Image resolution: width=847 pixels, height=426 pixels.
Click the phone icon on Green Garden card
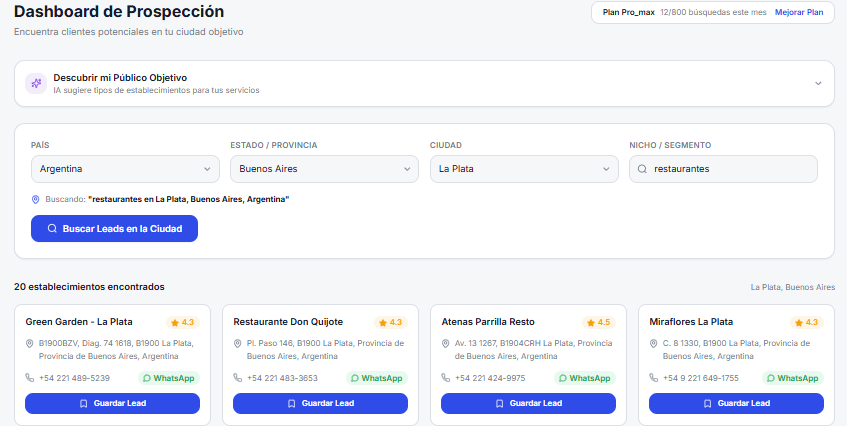click(x=30, y=377)
